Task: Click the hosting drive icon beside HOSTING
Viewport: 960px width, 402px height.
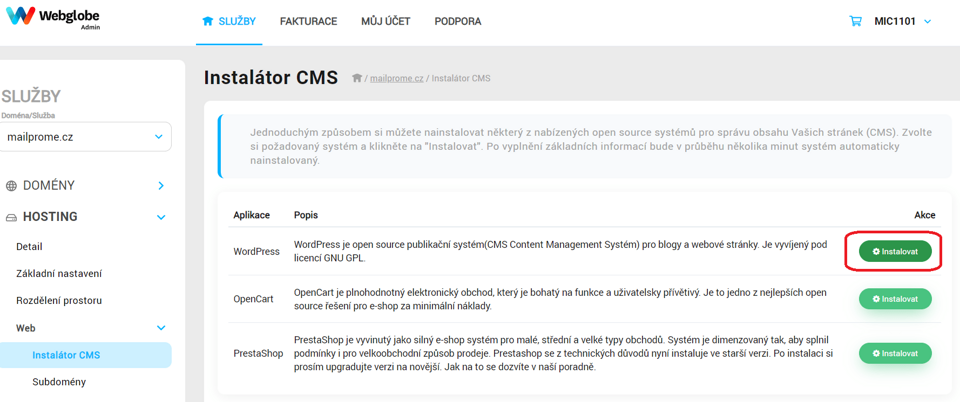Action: point(11,217)
